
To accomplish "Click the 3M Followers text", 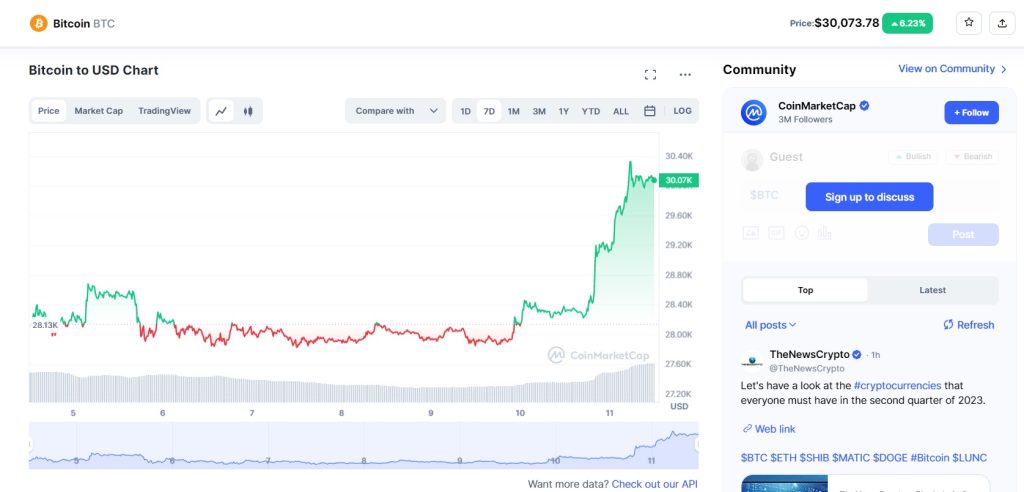I will point(805,120).
